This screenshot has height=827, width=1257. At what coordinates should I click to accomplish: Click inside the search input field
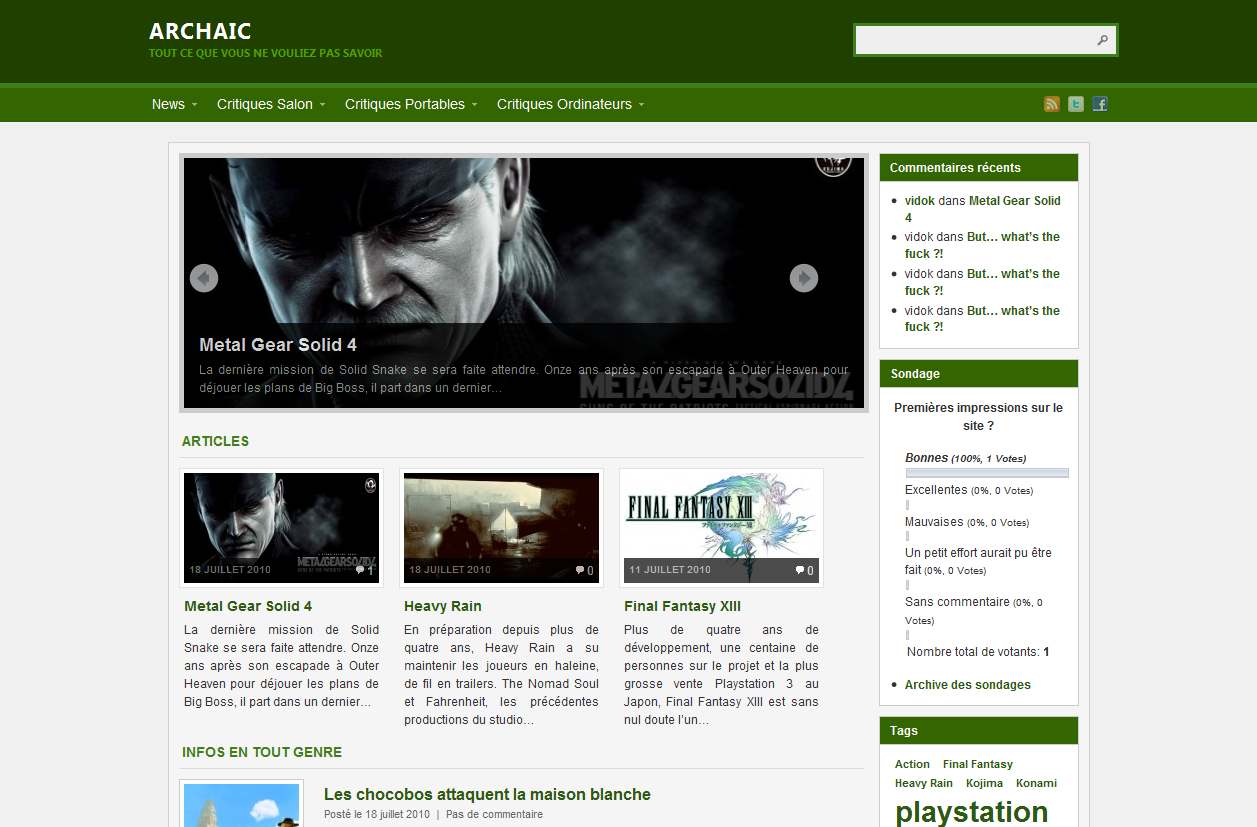[974, 40]
